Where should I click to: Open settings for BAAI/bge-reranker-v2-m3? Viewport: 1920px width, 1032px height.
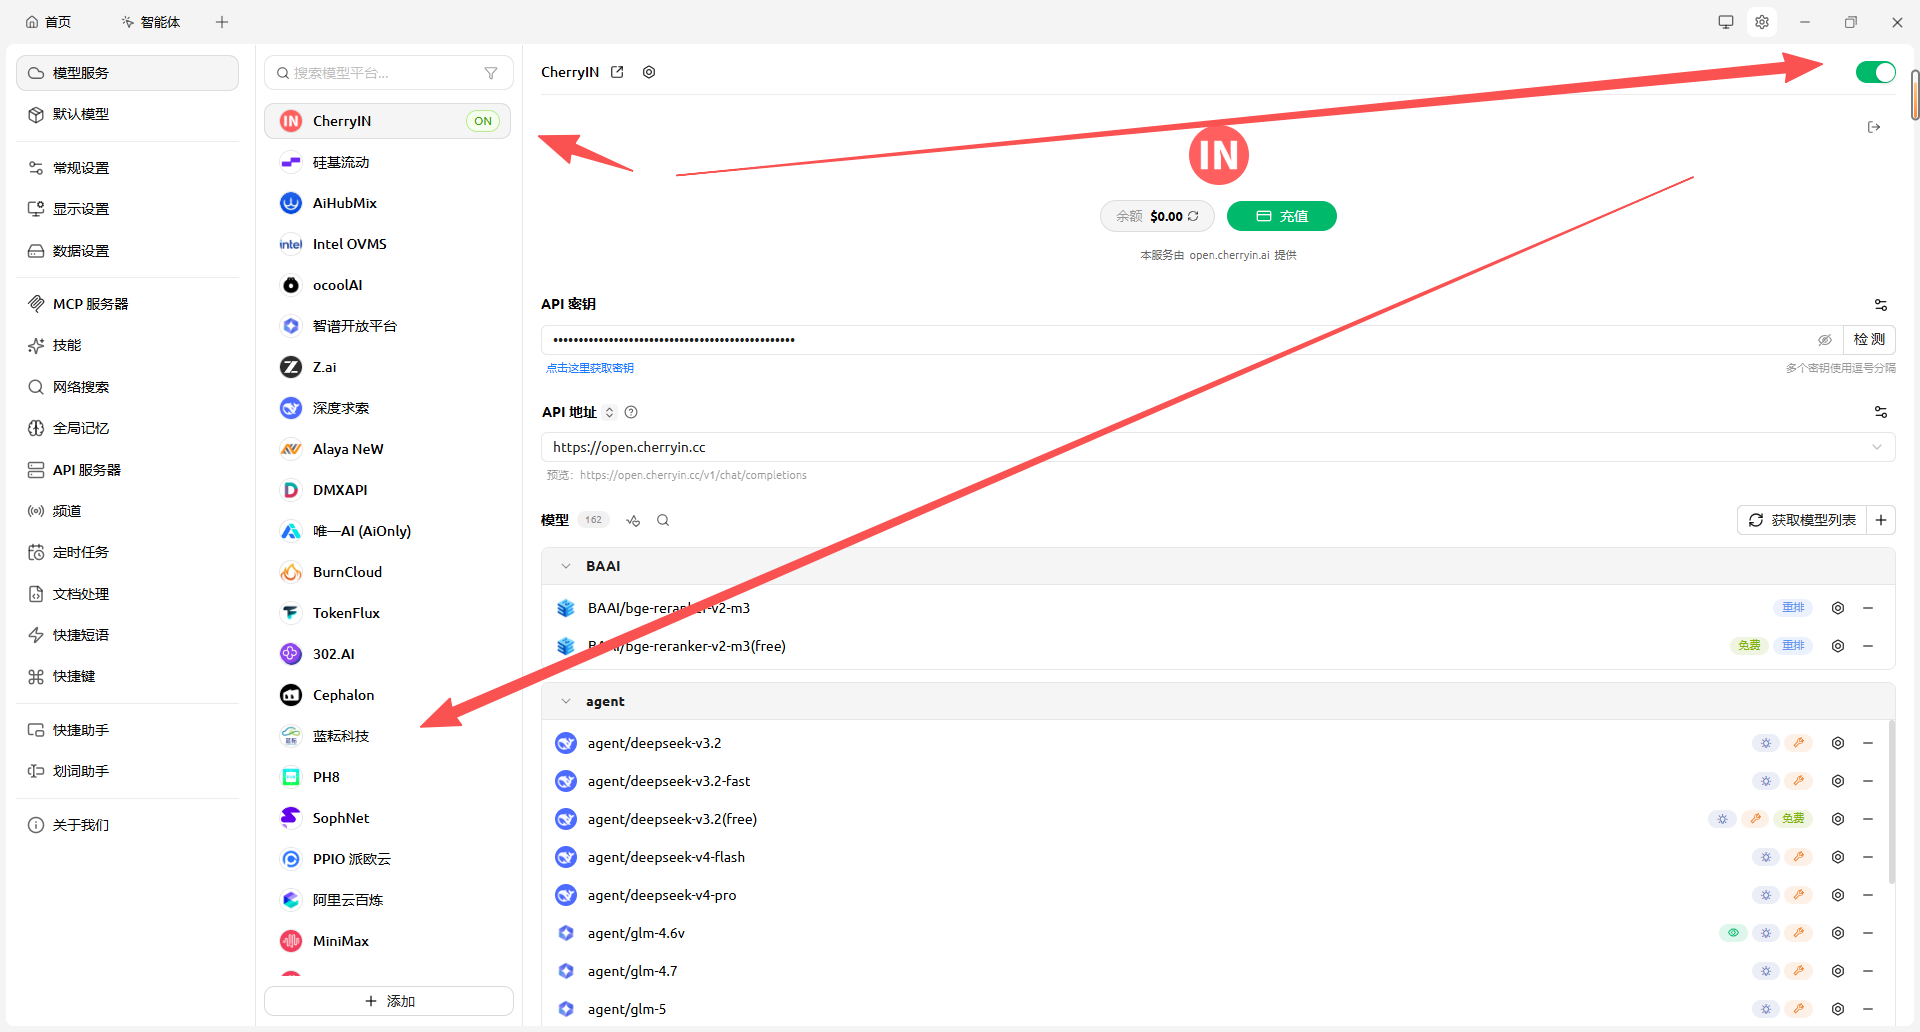click(x=1838, y=608)
